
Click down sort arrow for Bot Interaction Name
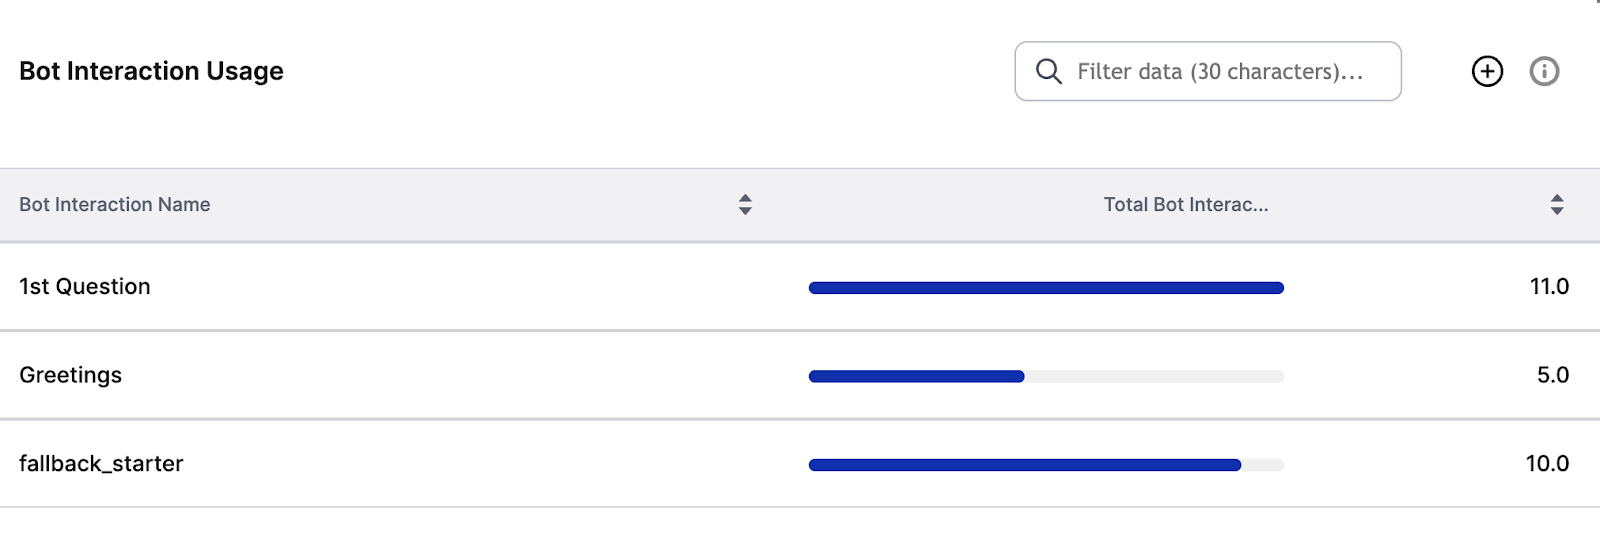click(745, 211)
